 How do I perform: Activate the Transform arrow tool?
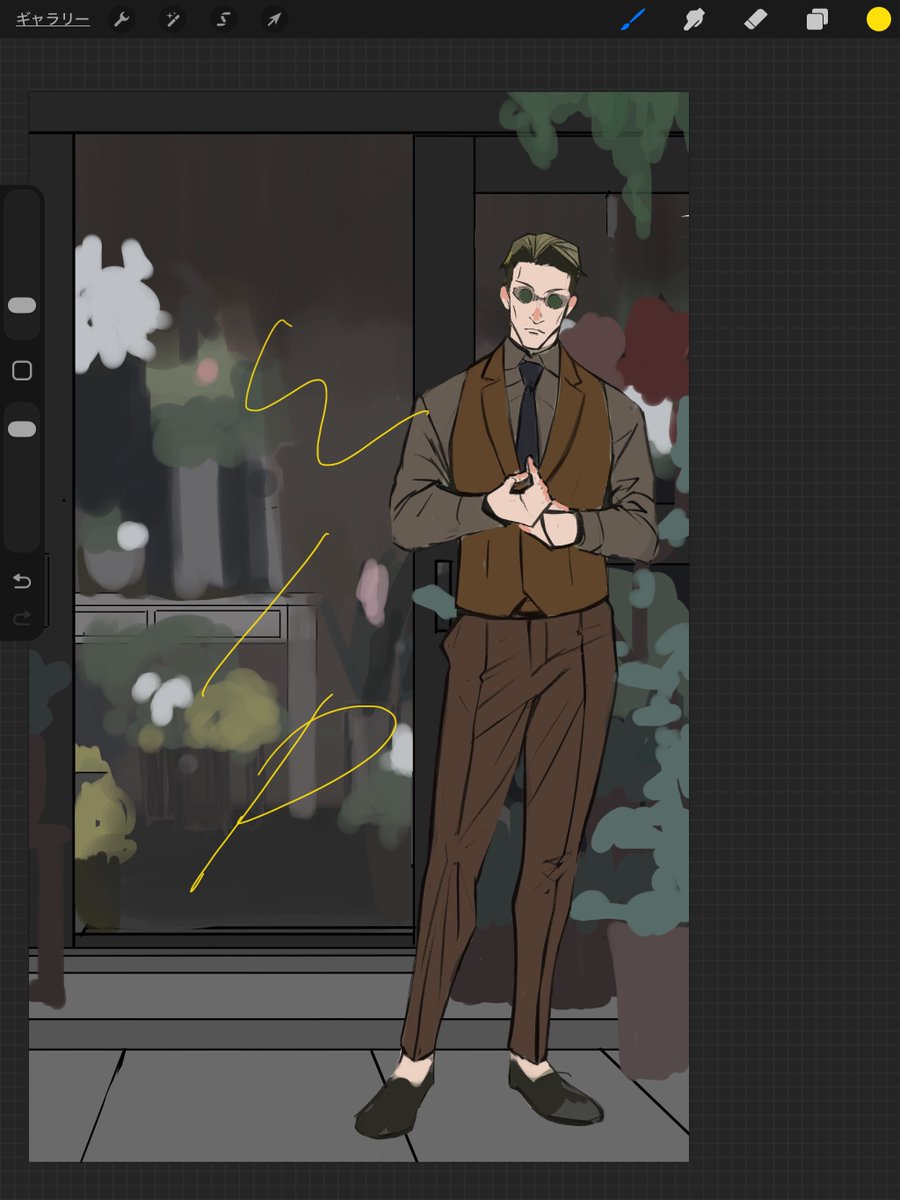(273, 19)
